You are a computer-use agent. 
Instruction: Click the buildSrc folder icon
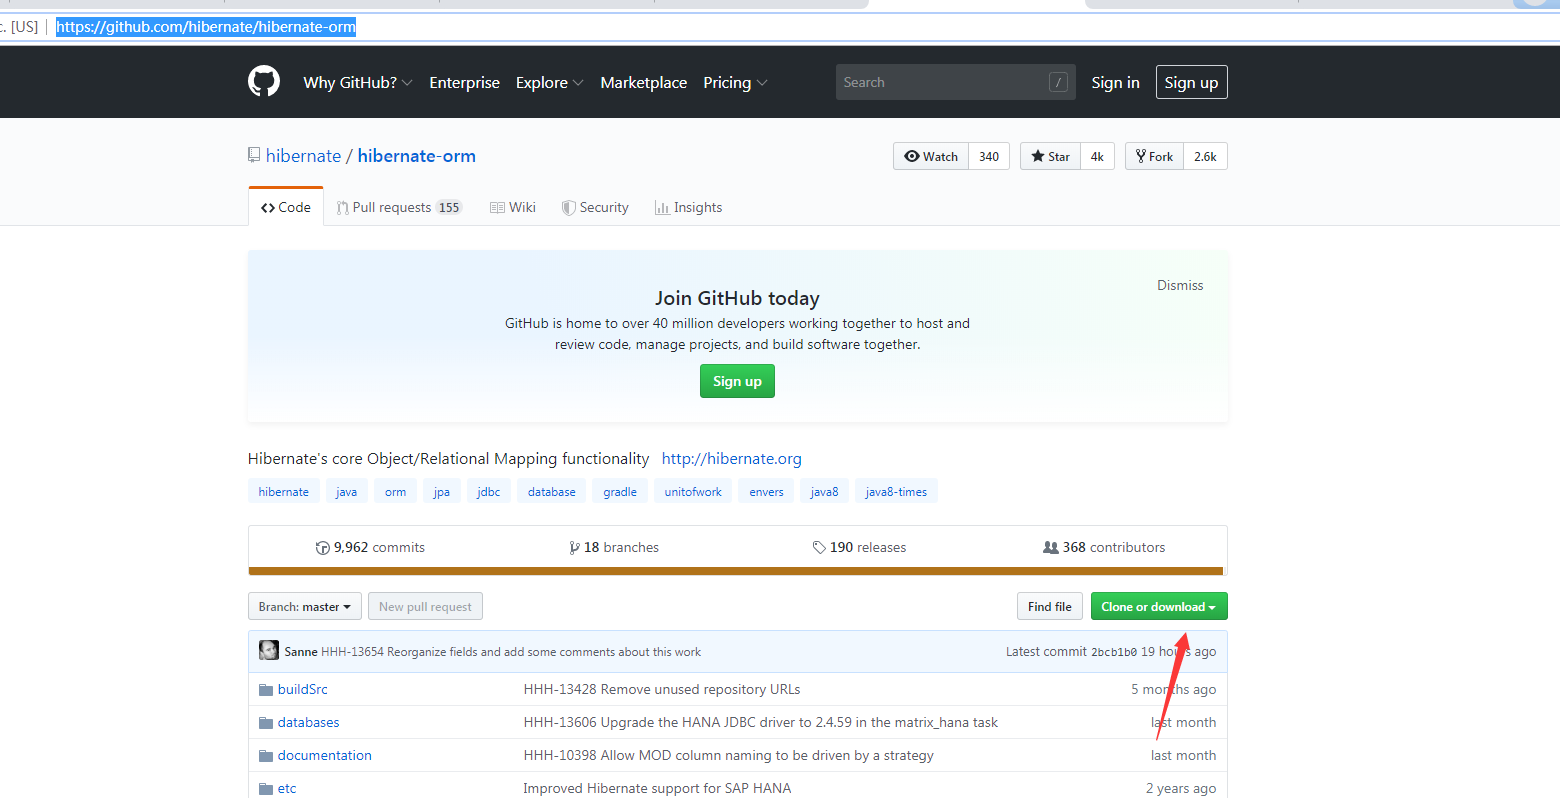266,690
